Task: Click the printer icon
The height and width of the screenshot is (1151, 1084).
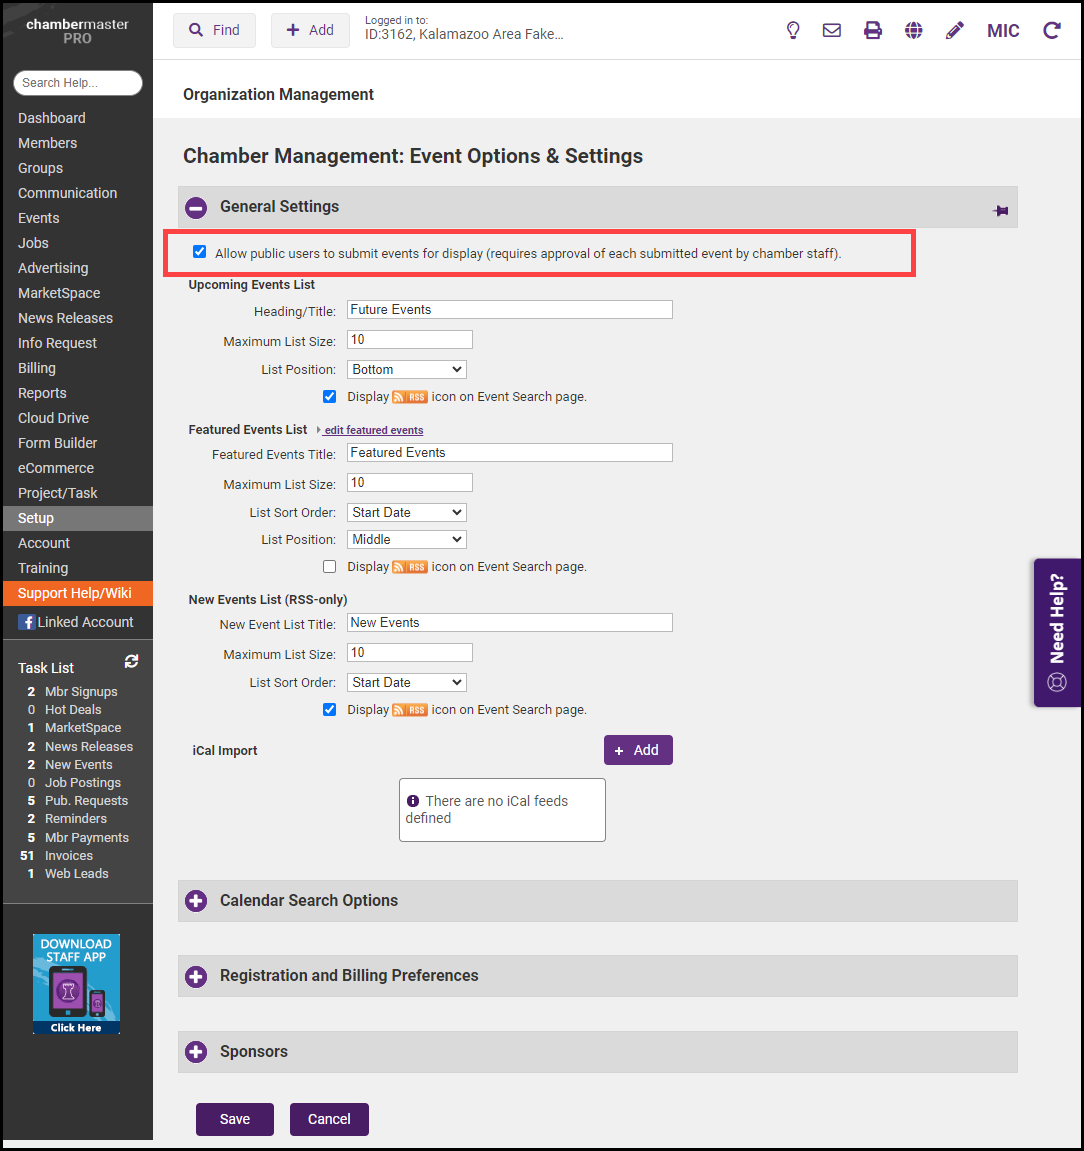Action: pos(873,31)
